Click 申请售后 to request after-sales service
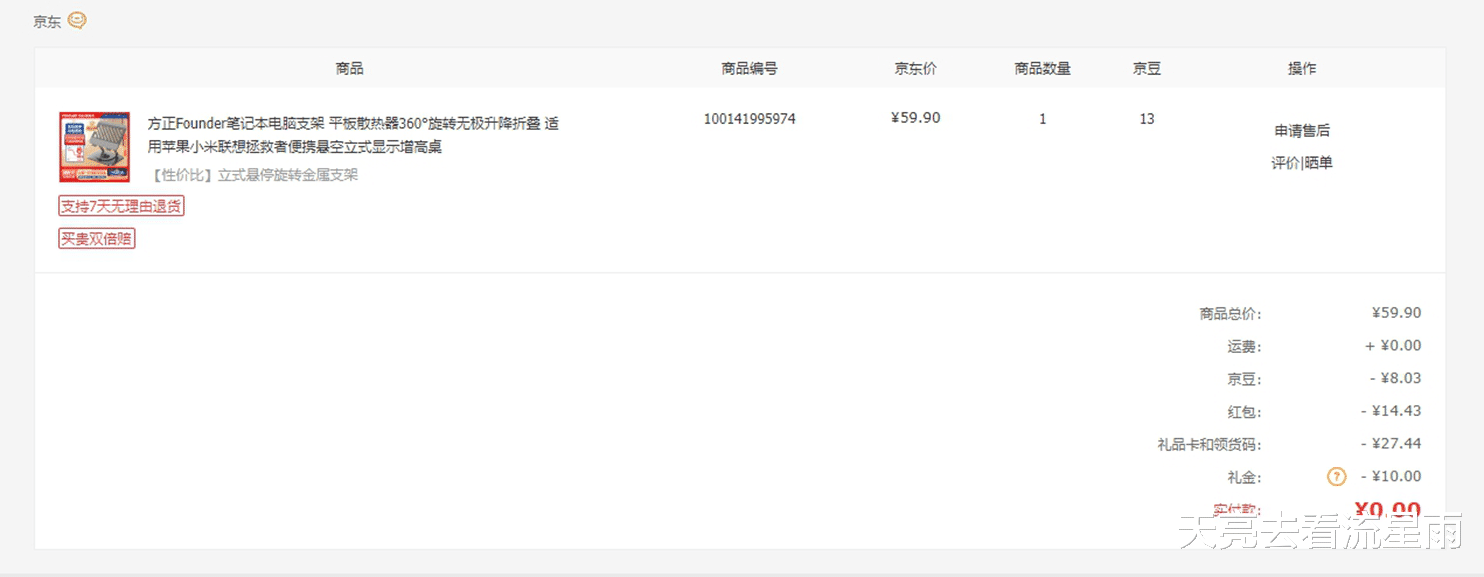 (x=1301, y=131)
